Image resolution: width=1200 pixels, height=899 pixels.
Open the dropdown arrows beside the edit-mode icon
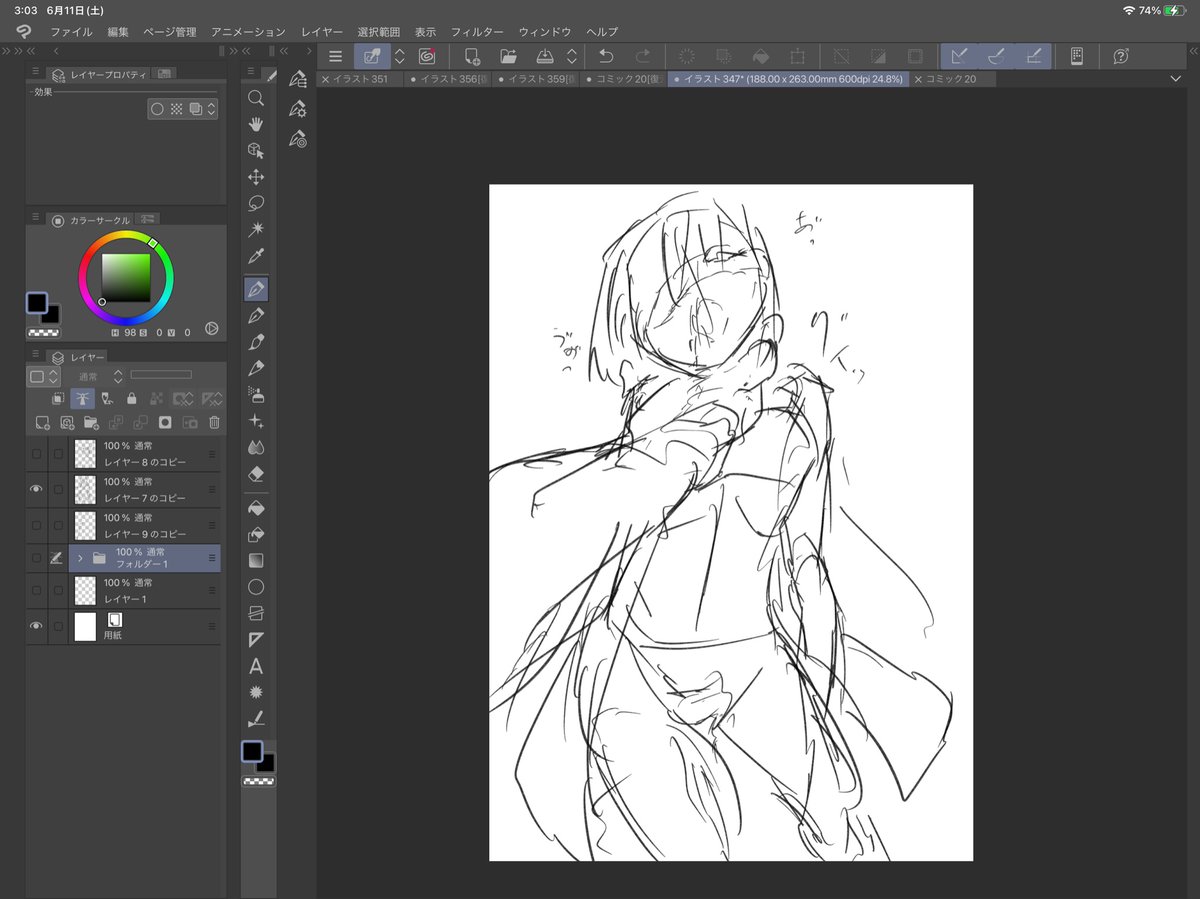pos(400,56)
